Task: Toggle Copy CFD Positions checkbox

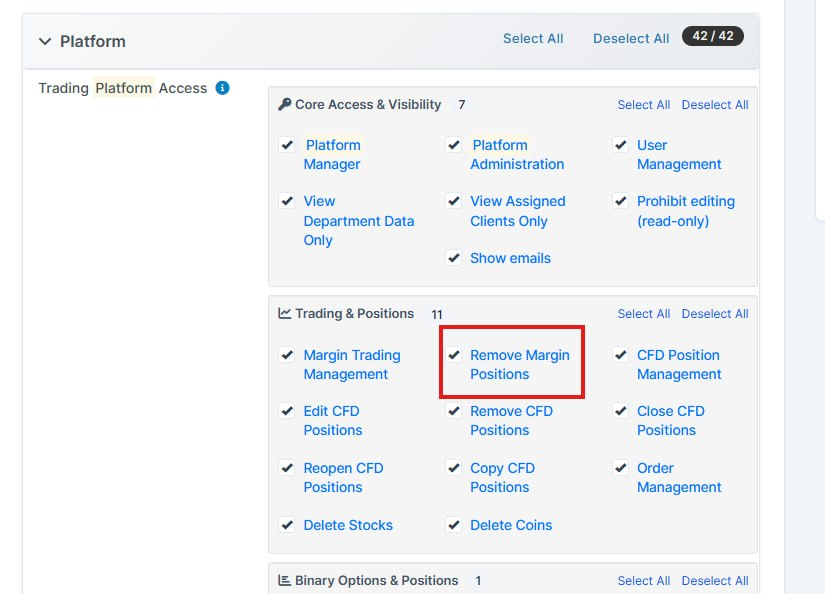Action: tap(454, 468)
